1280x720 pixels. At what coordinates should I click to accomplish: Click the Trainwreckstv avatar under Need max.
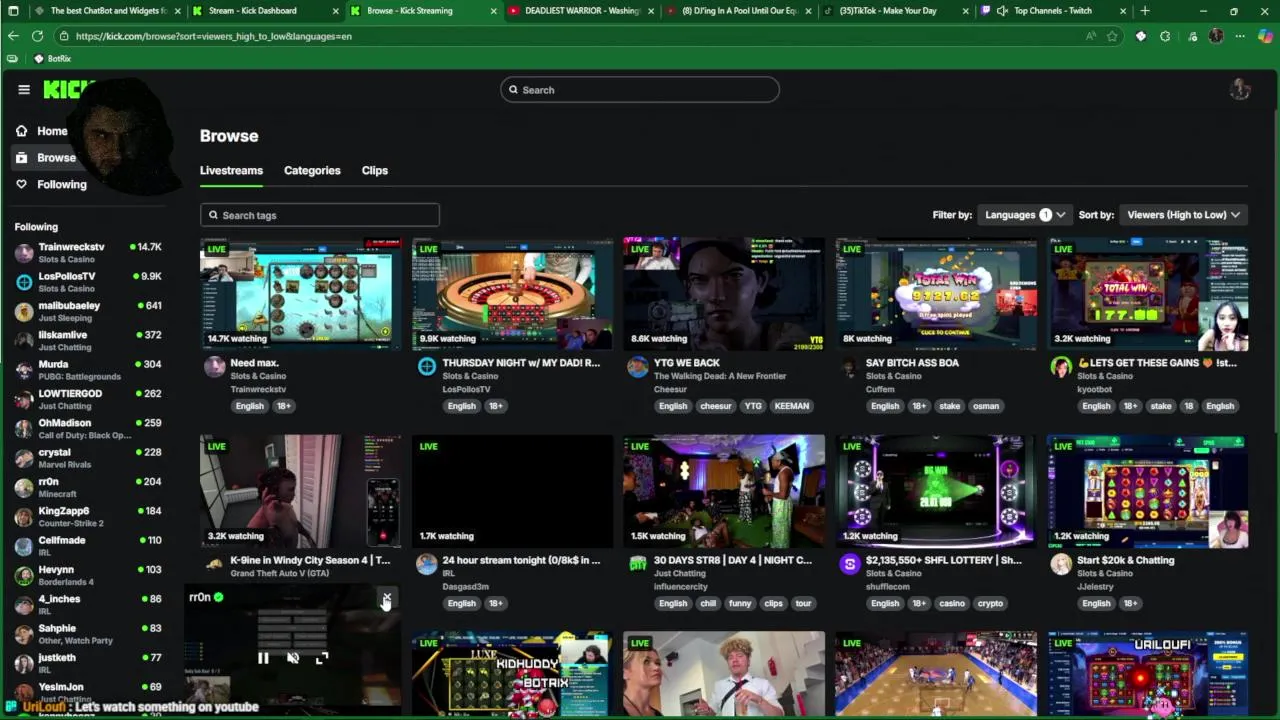click(214, 367)
